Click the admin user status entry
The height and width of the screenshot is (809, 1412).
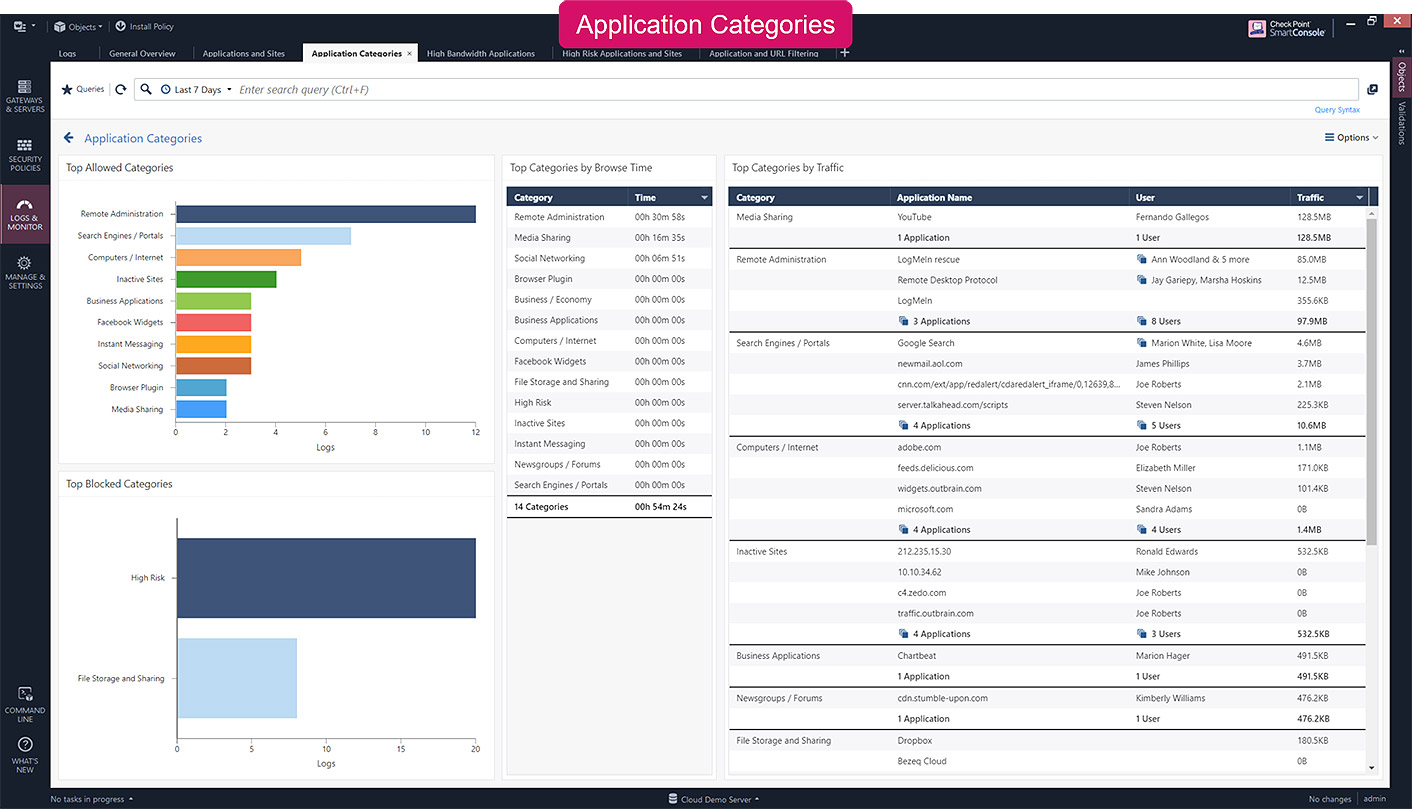[x=1375, y=799]
